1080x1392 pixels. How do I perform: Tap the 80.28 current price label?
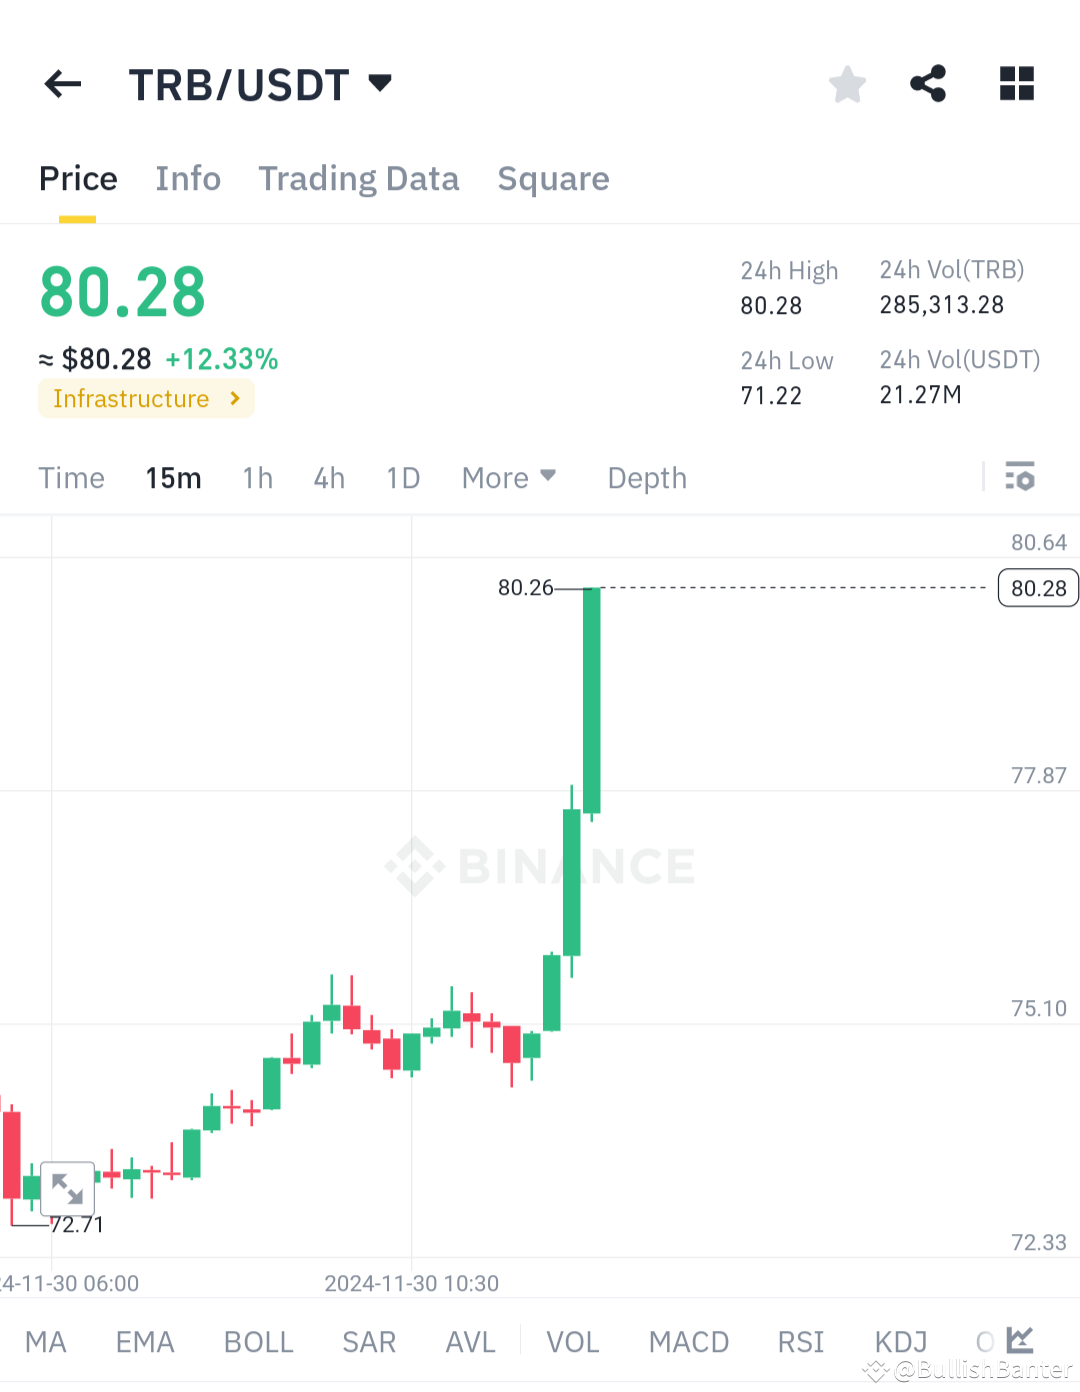click(1037, 588)
